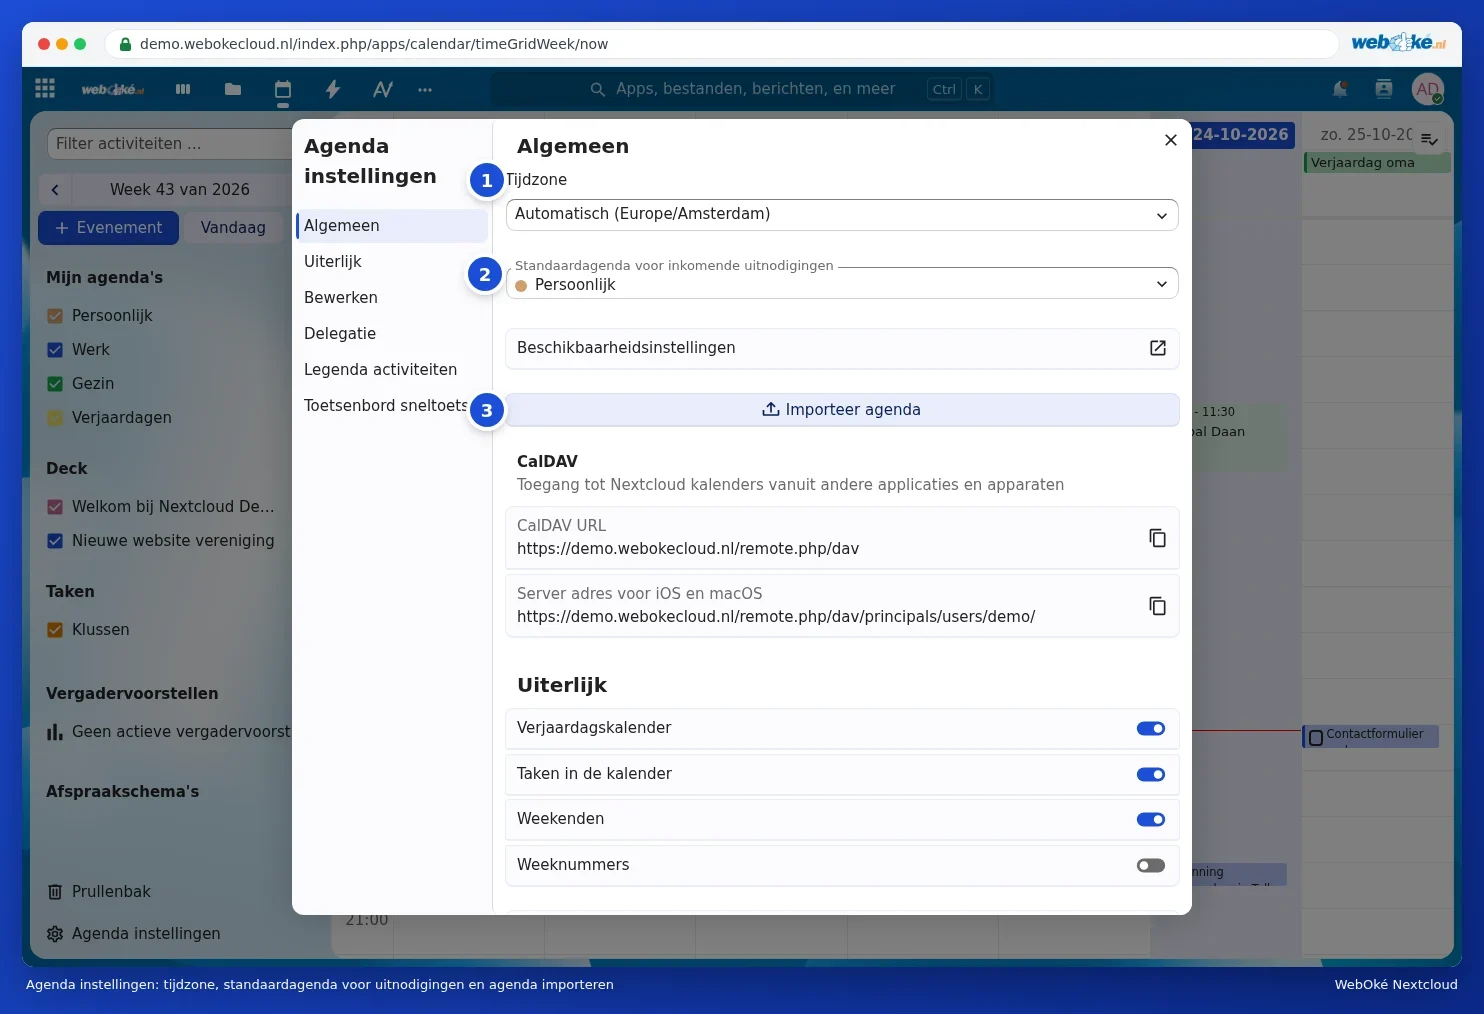Screen dimensions: 1484x1014
Task: Open Verjaardag oma event
Action: click(x=1376, y=163)
